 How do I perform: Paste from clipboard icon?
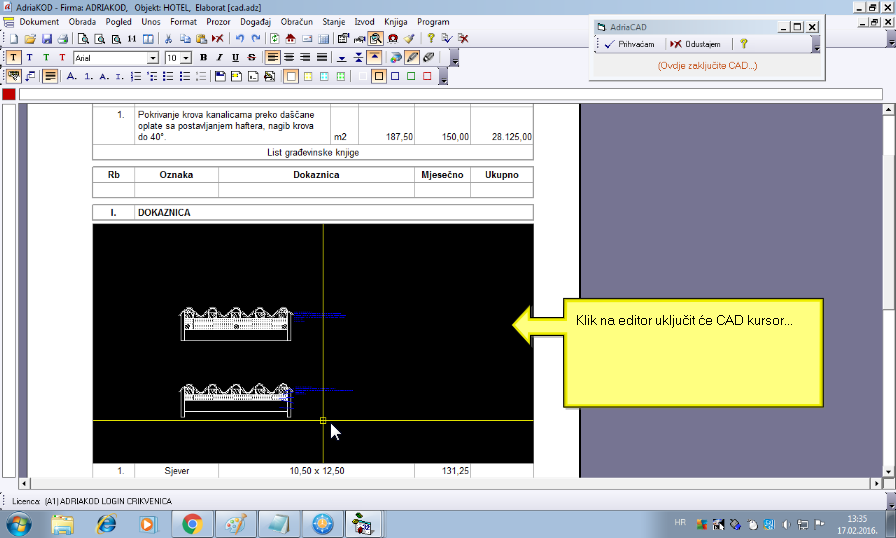click(201, 39)
